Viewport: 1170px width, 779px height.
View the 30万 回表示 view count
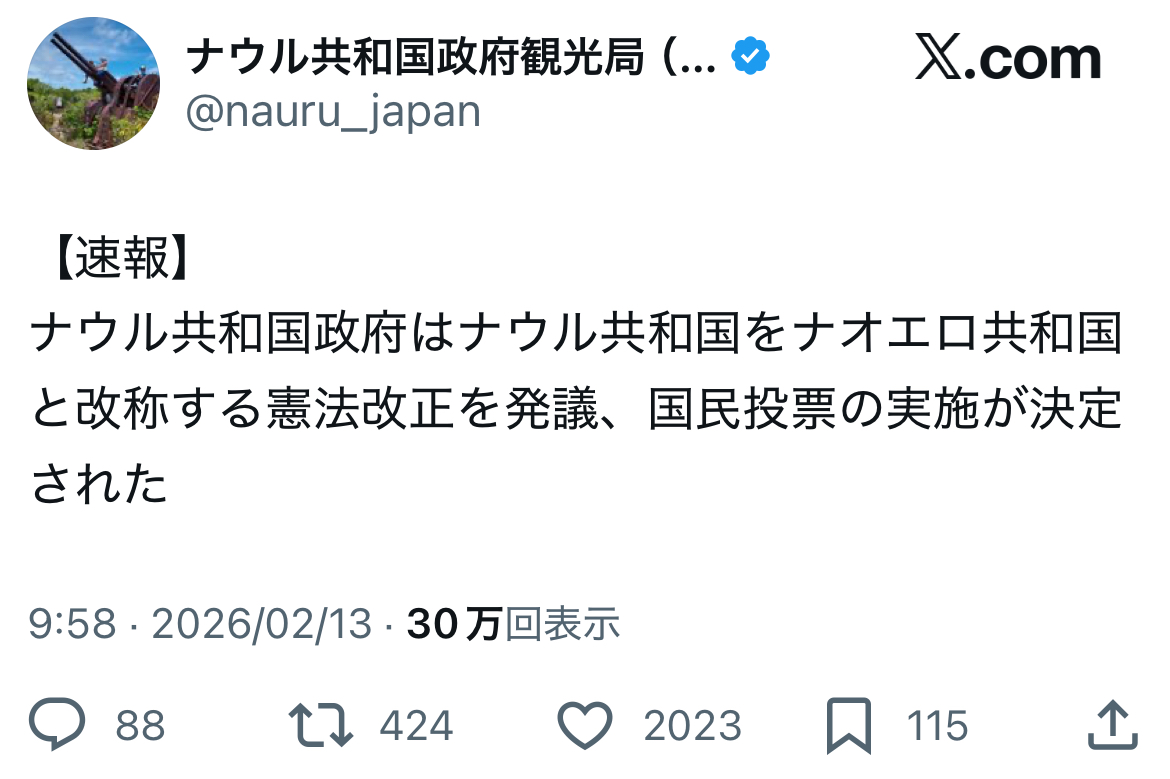click(514, 624)
